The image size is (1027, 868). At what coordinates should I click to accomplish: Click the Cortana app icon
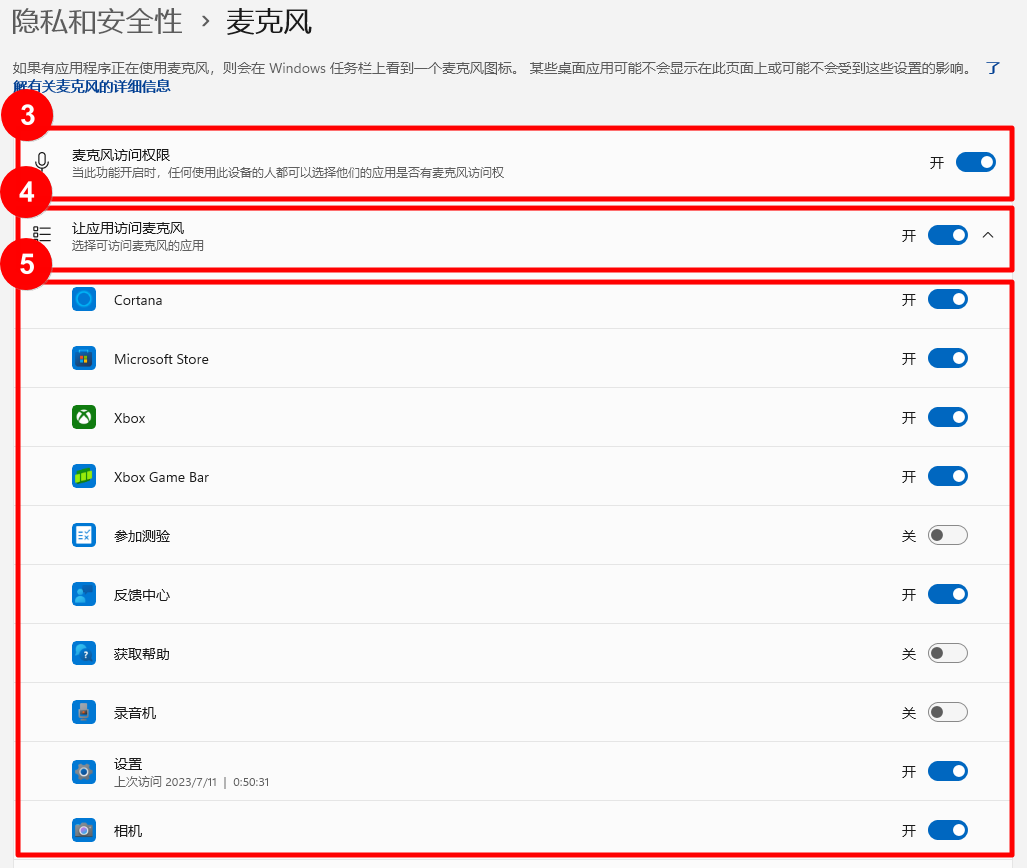click(84, 299)
